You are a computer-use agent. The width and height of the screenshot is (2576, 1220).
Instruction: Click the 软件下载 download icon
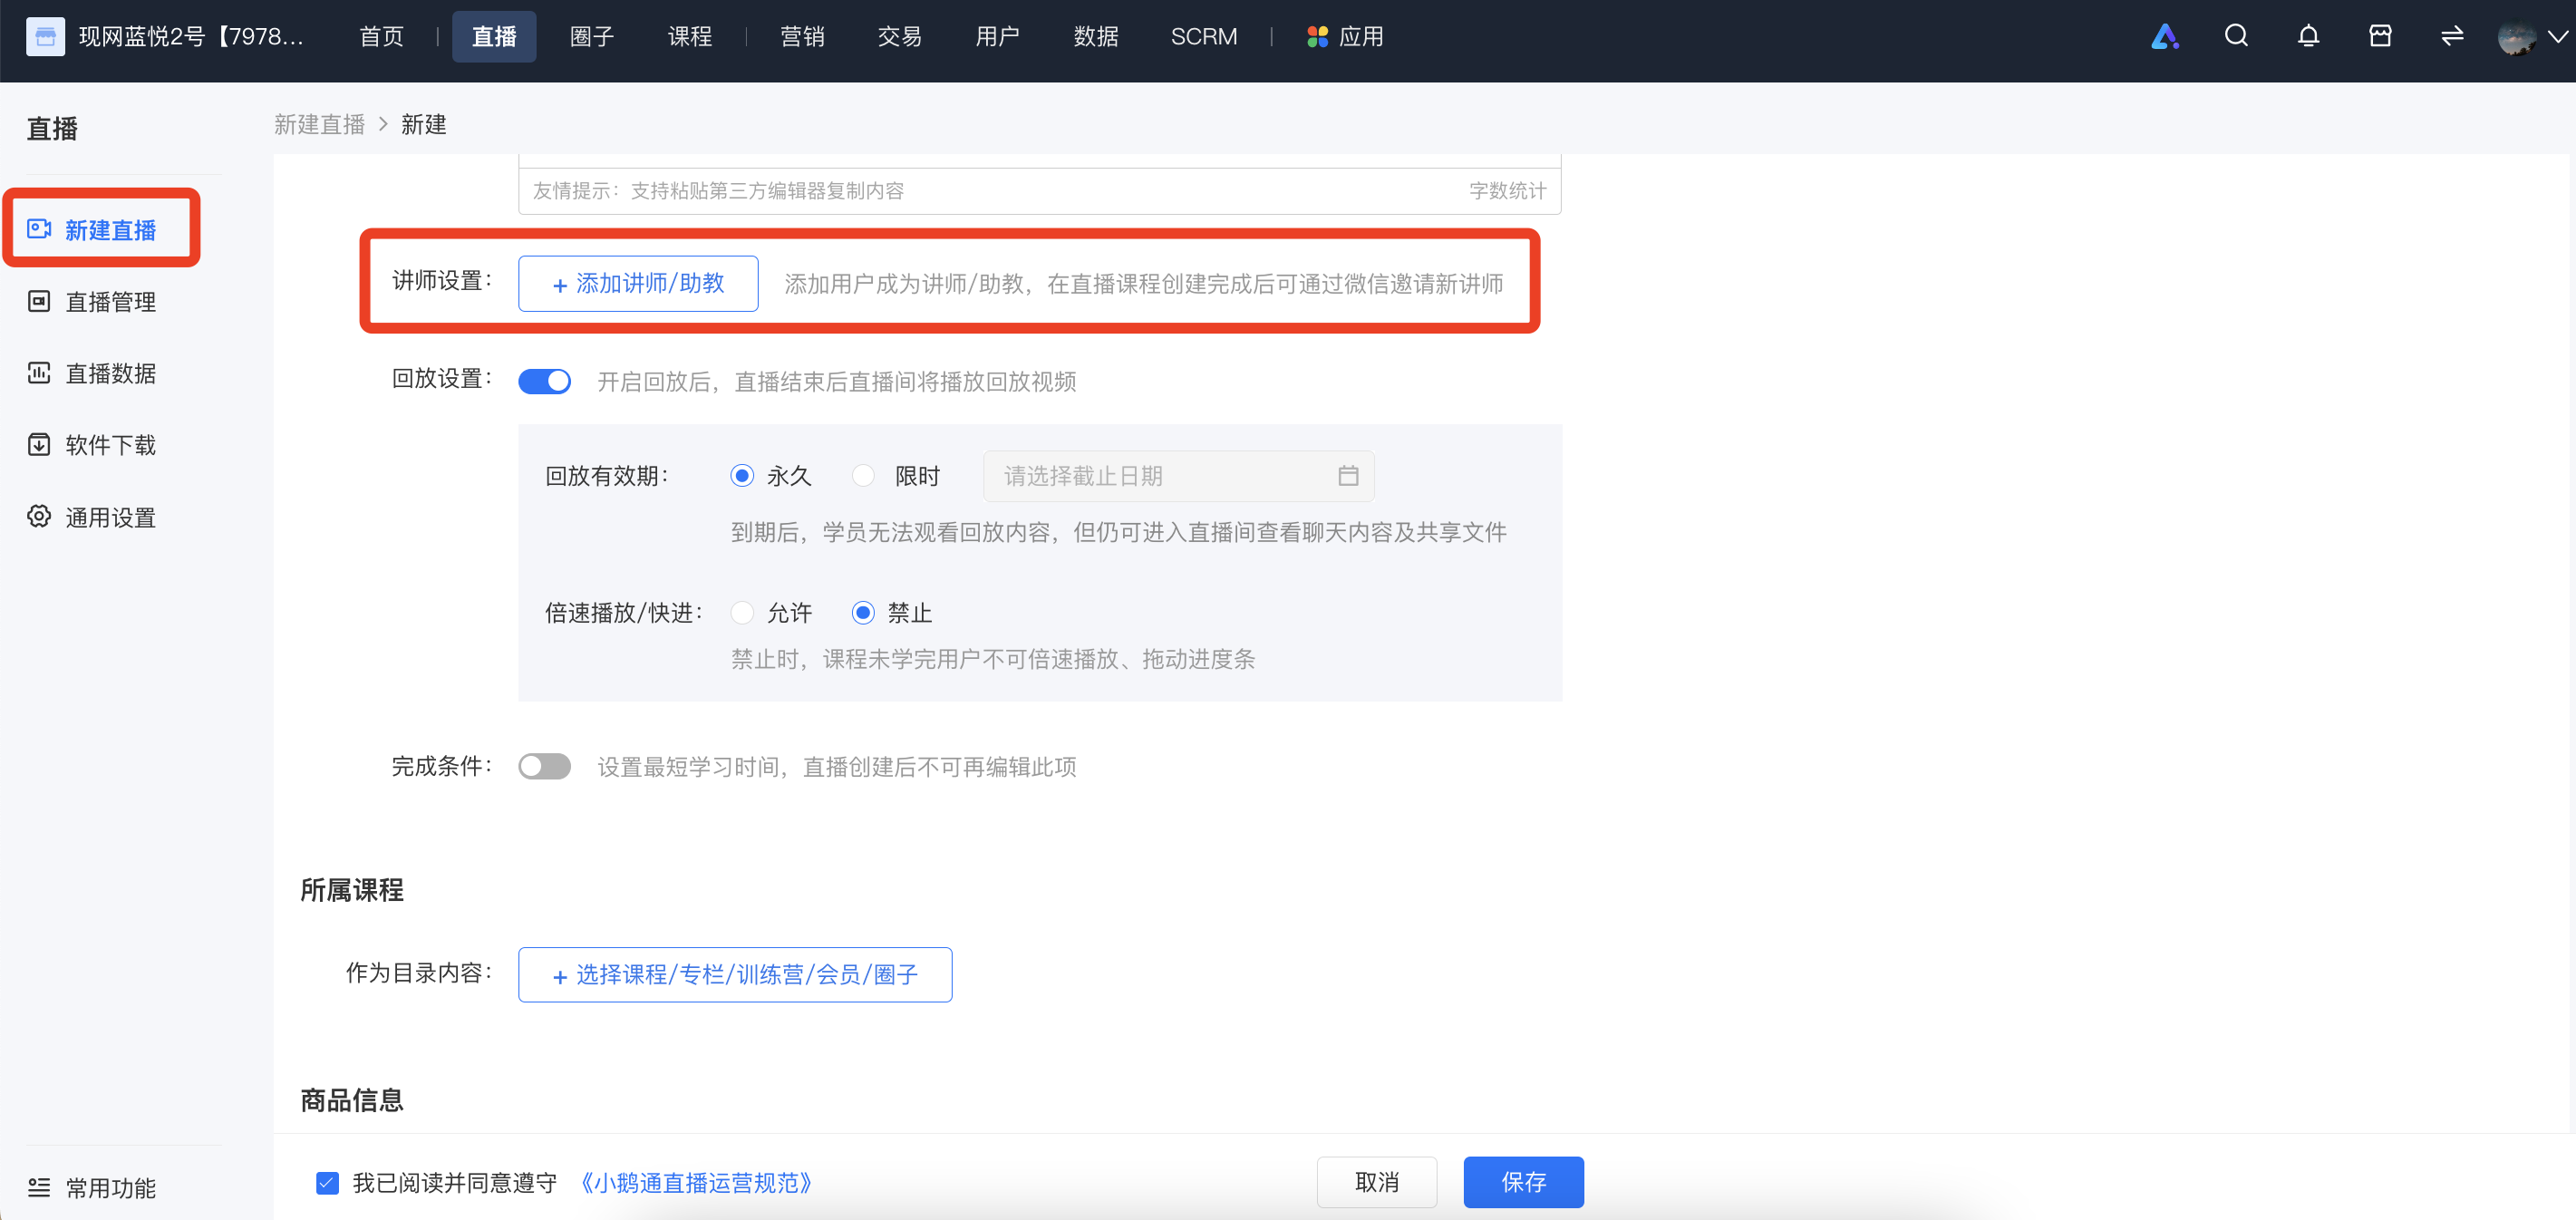pyautogui.click(x=39, y=445)
